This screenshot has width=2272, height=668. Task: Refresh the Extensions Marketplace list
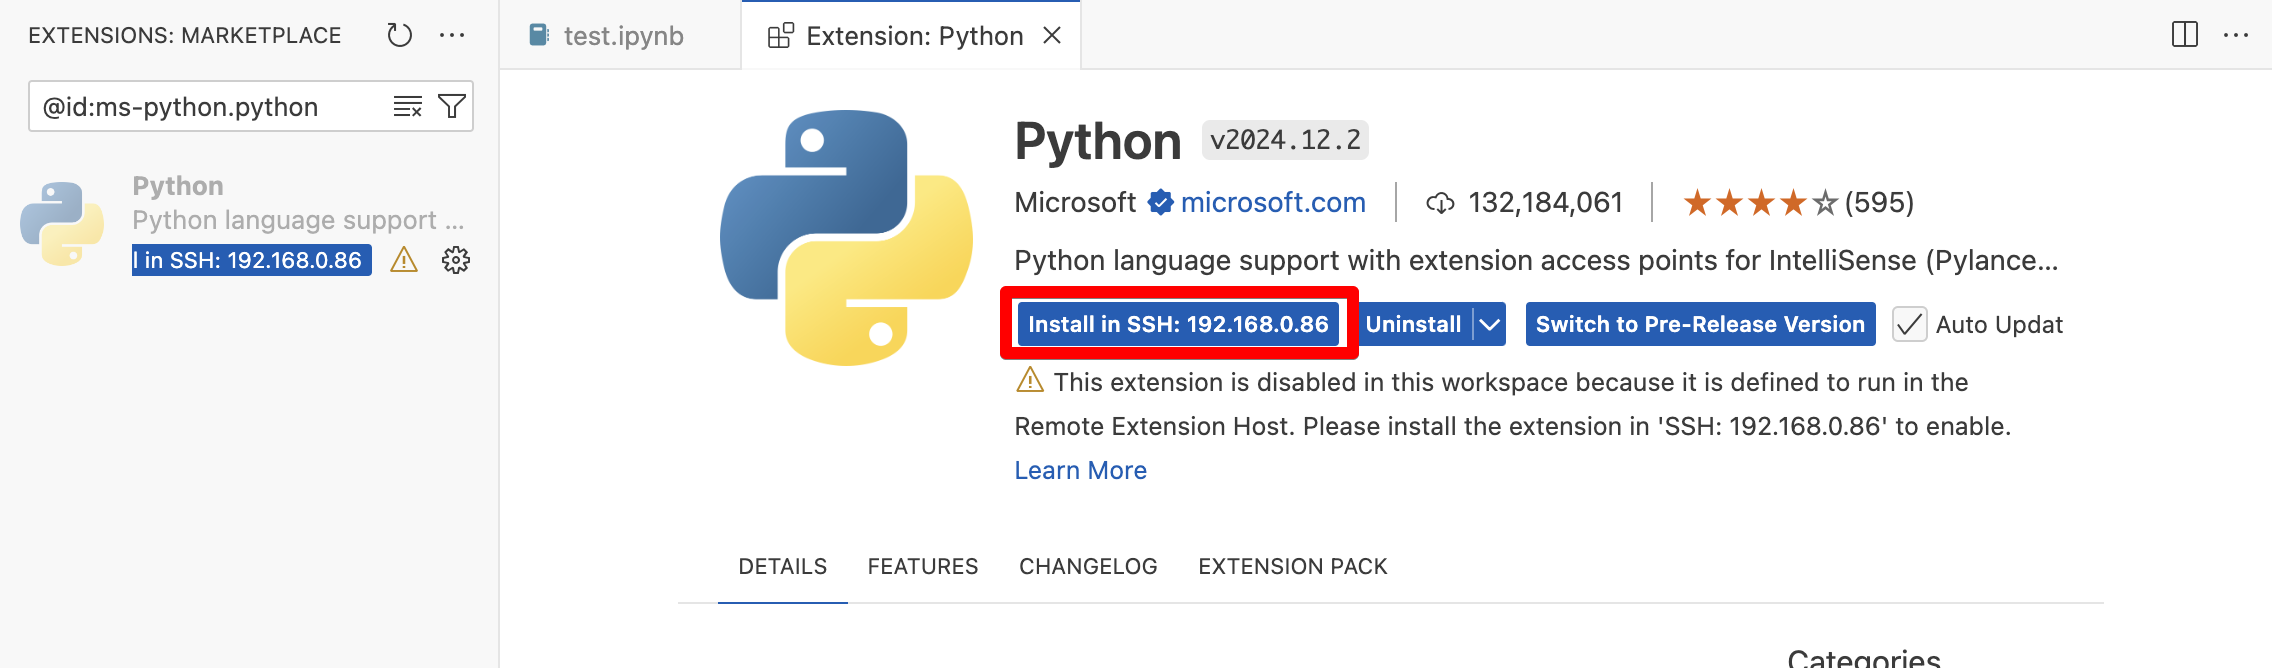399,35
